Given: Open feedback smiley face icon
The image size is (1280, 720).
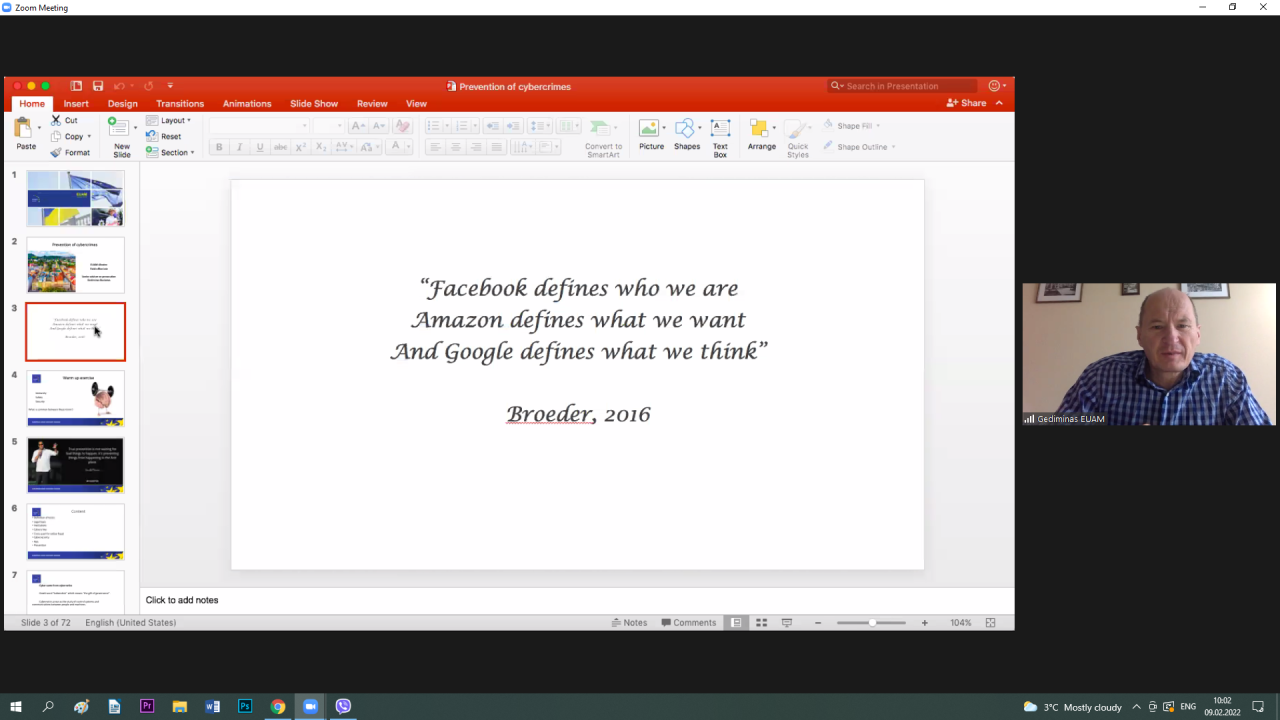Looking at the screenshot, I should coord(994,86).
